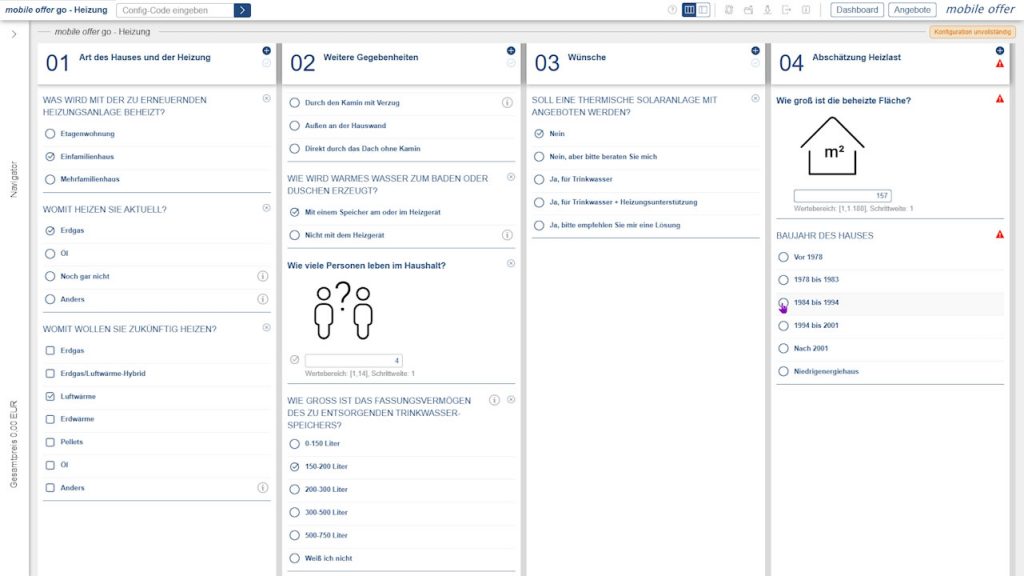Screen dimensions: 1024x576
Task: Choose 'Nach 2001' as Baujahr des Hauses
Action: tap(783, 346)
